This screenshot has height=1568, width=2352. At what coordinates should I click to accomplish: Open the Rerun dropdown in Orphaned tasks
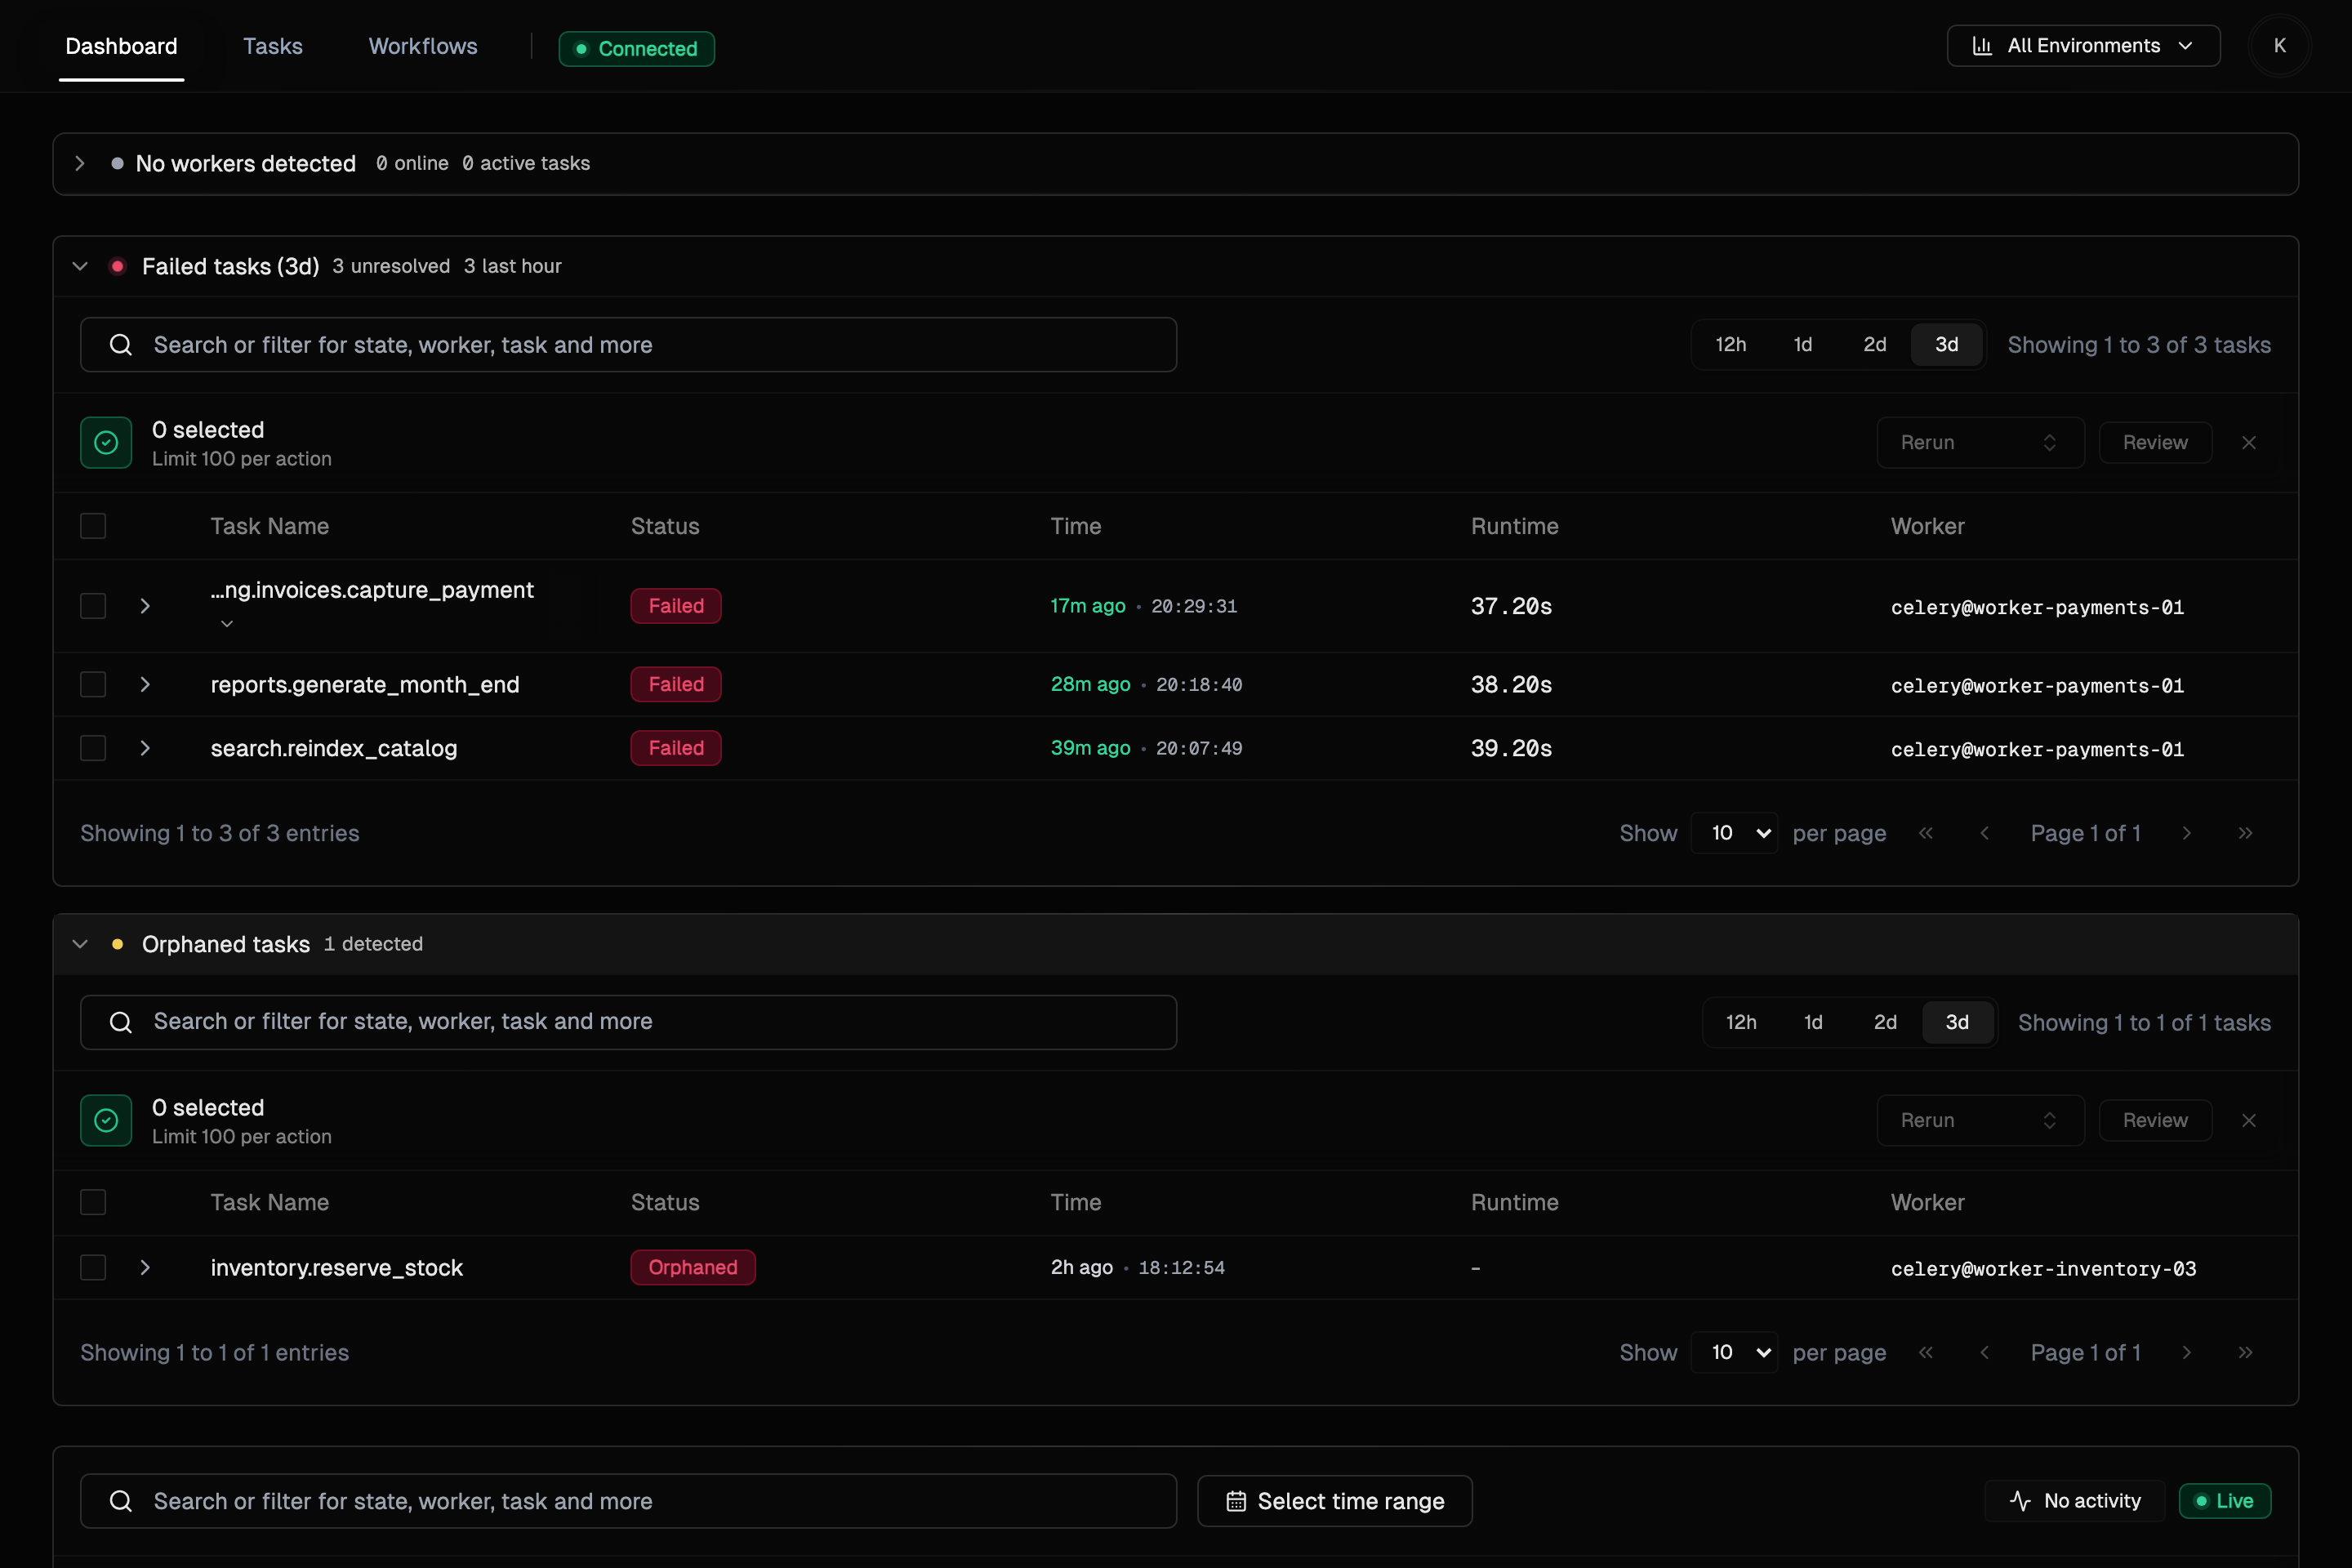pos(1980,1121)
